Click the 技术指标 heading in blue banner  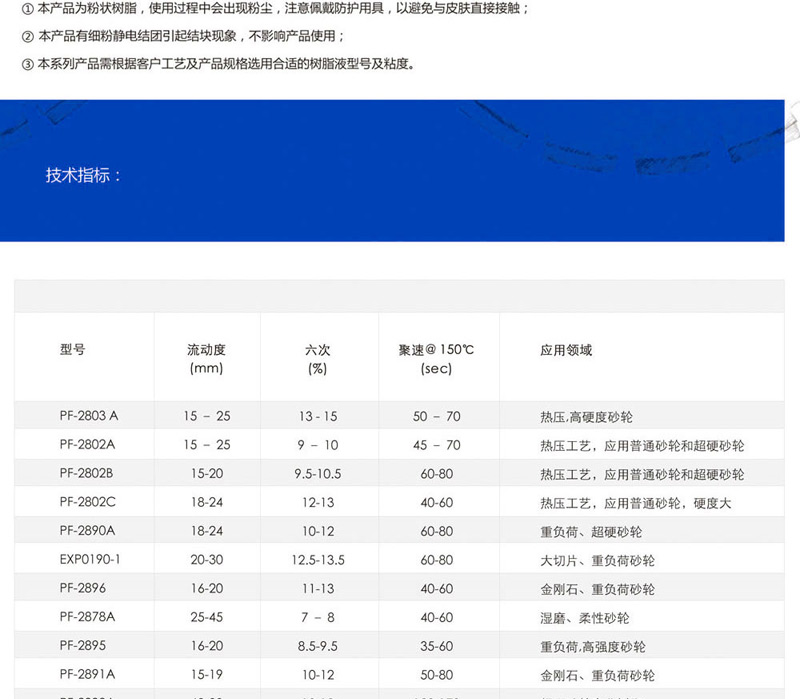click(84, 175)
